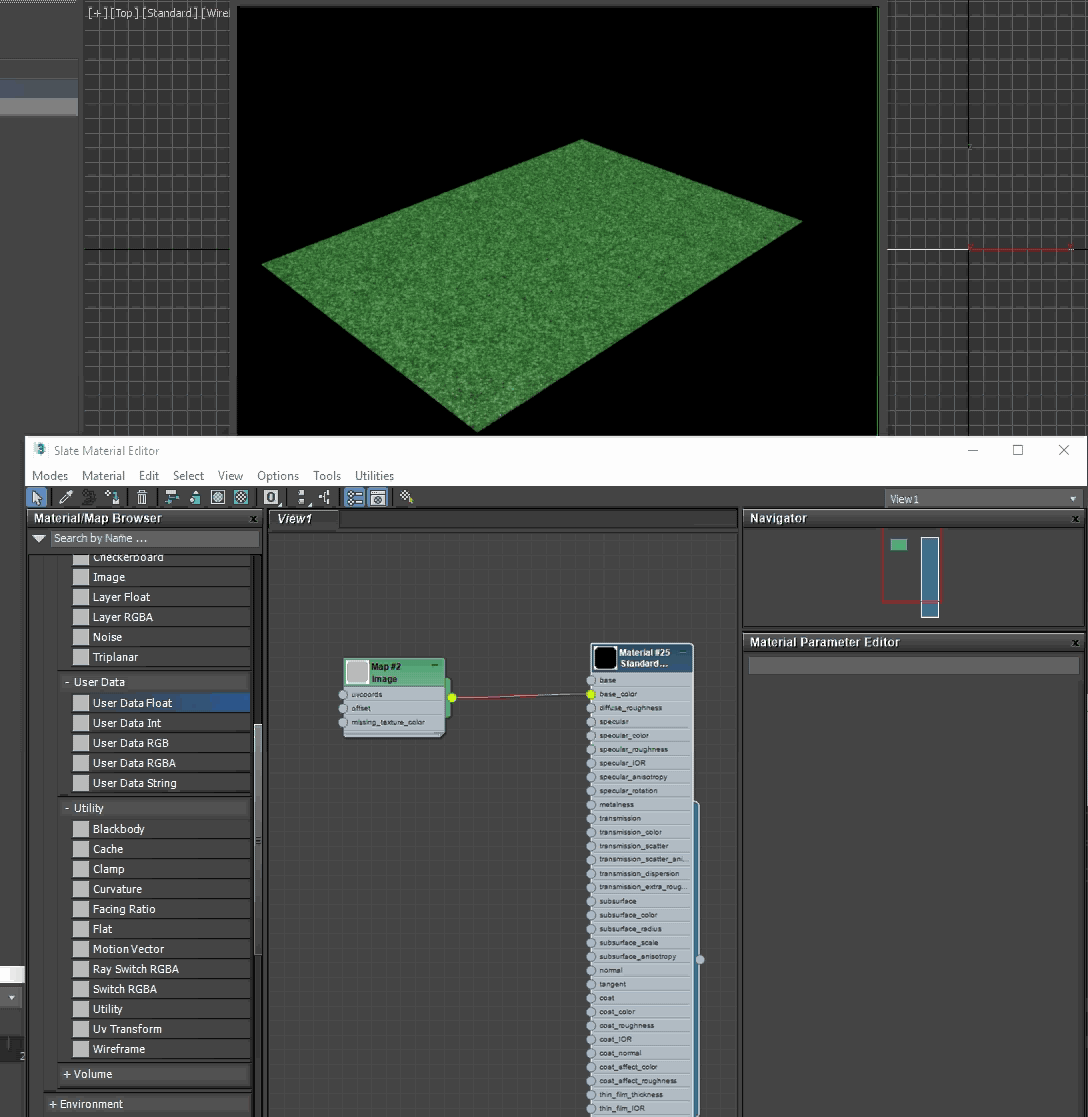Select Facing Ratio in Utility list
The height and width of the screenshot is (1117, 1088).
(x=124, y=909)
